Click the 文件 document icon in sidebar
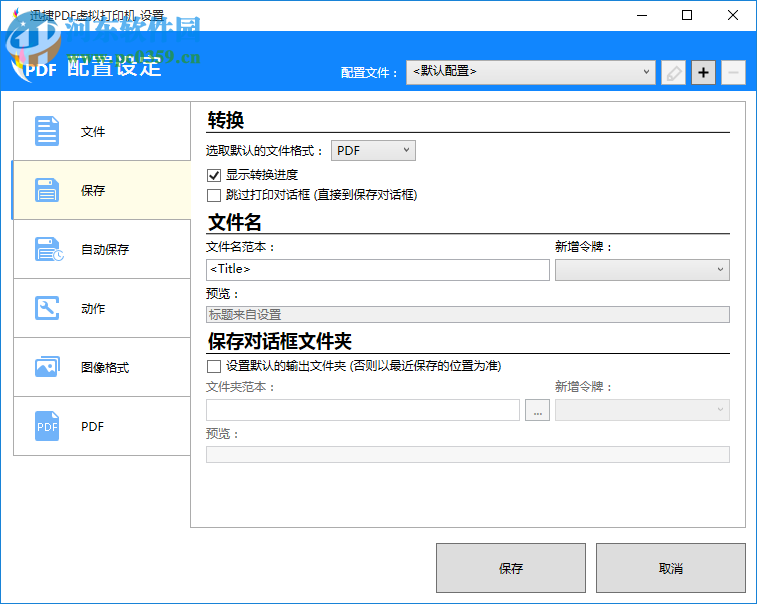 coord(47,131)
